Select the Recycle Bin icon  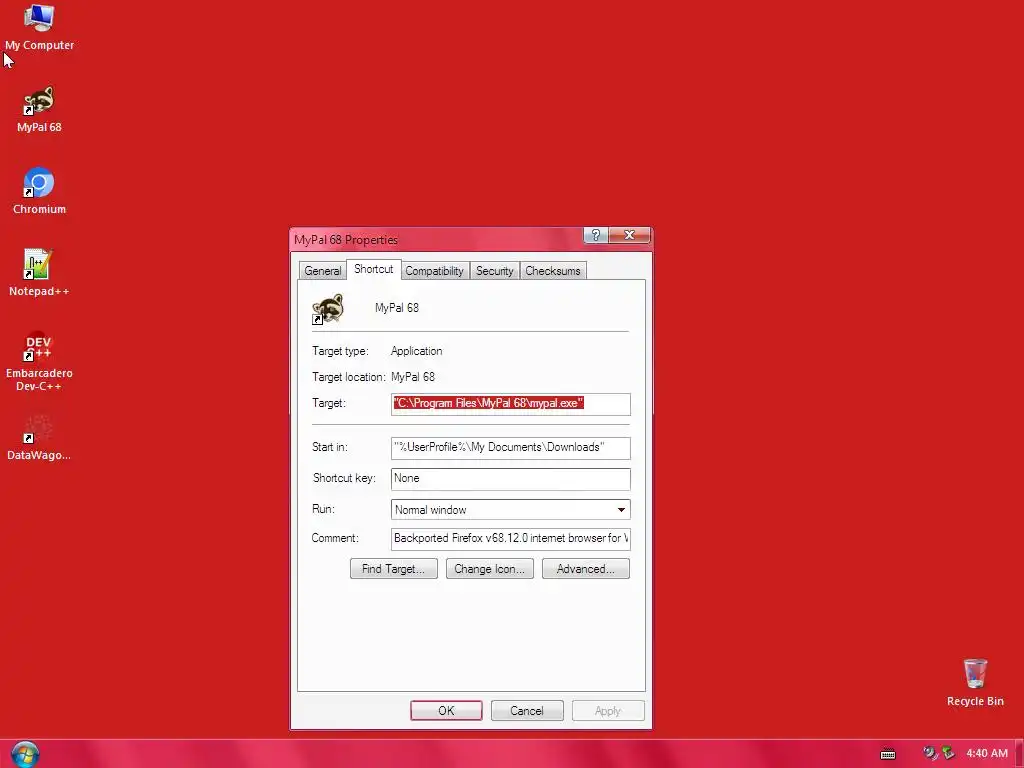pos(975,682)
